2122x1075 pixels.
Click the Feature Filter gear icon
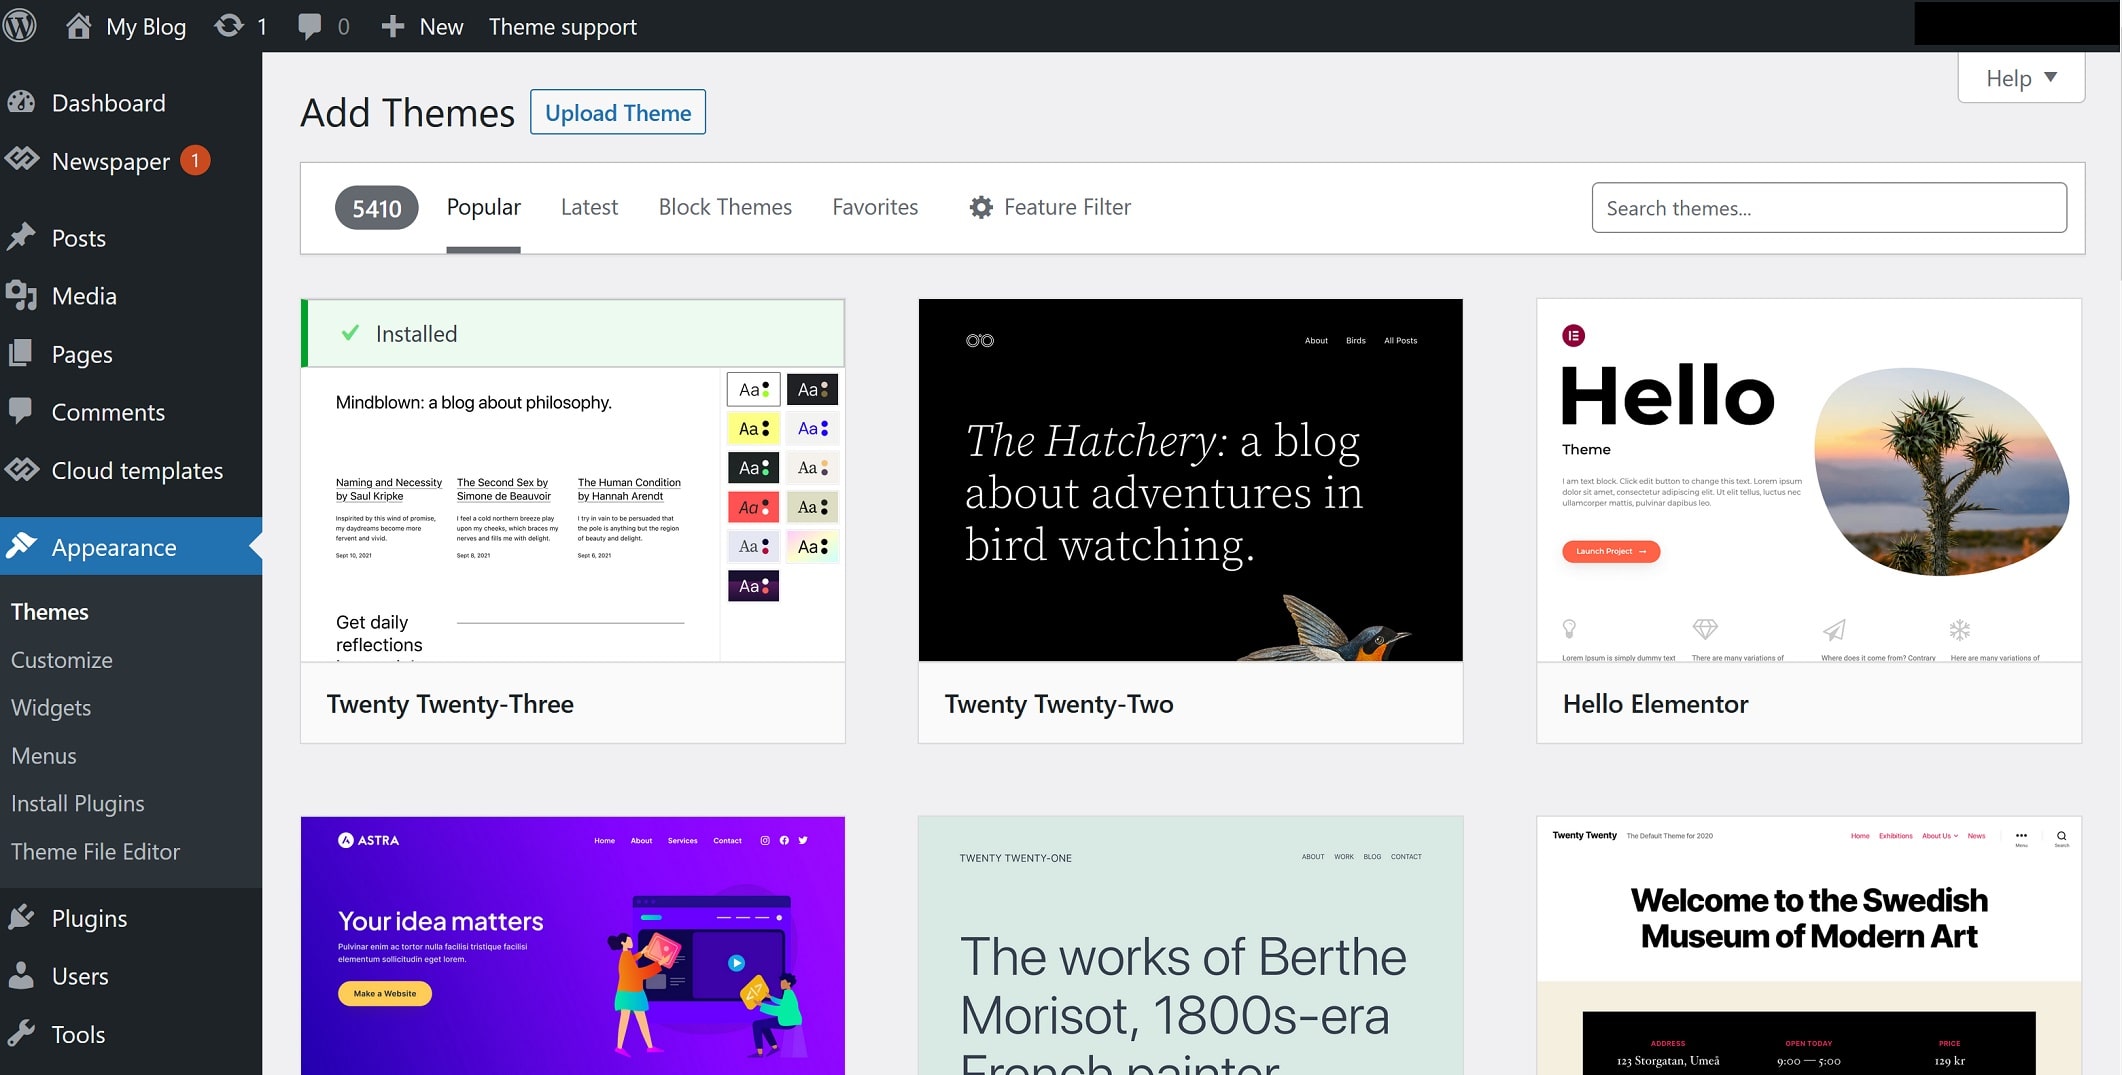pyautogui.click(x=981, y=207)
